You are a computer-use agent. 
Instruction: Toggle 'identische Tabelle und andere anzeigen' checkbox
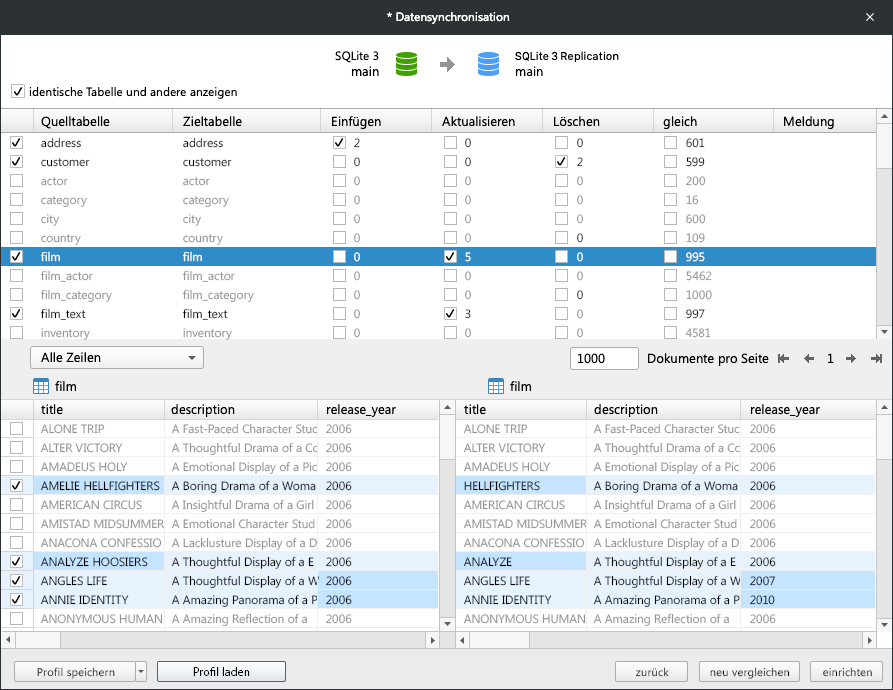(x=18, y=91)
